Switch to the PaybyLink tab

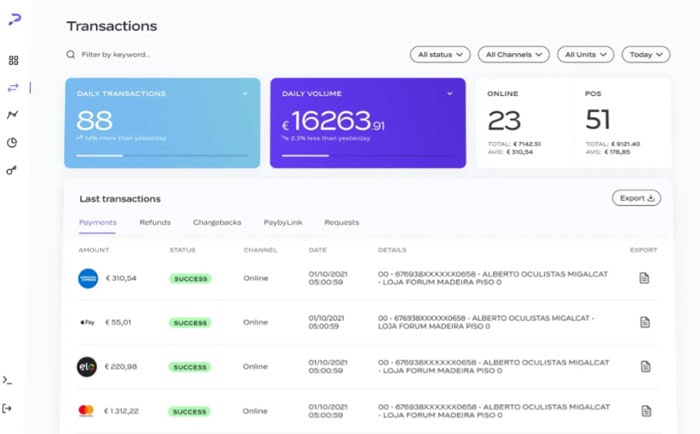coord(283,222)
